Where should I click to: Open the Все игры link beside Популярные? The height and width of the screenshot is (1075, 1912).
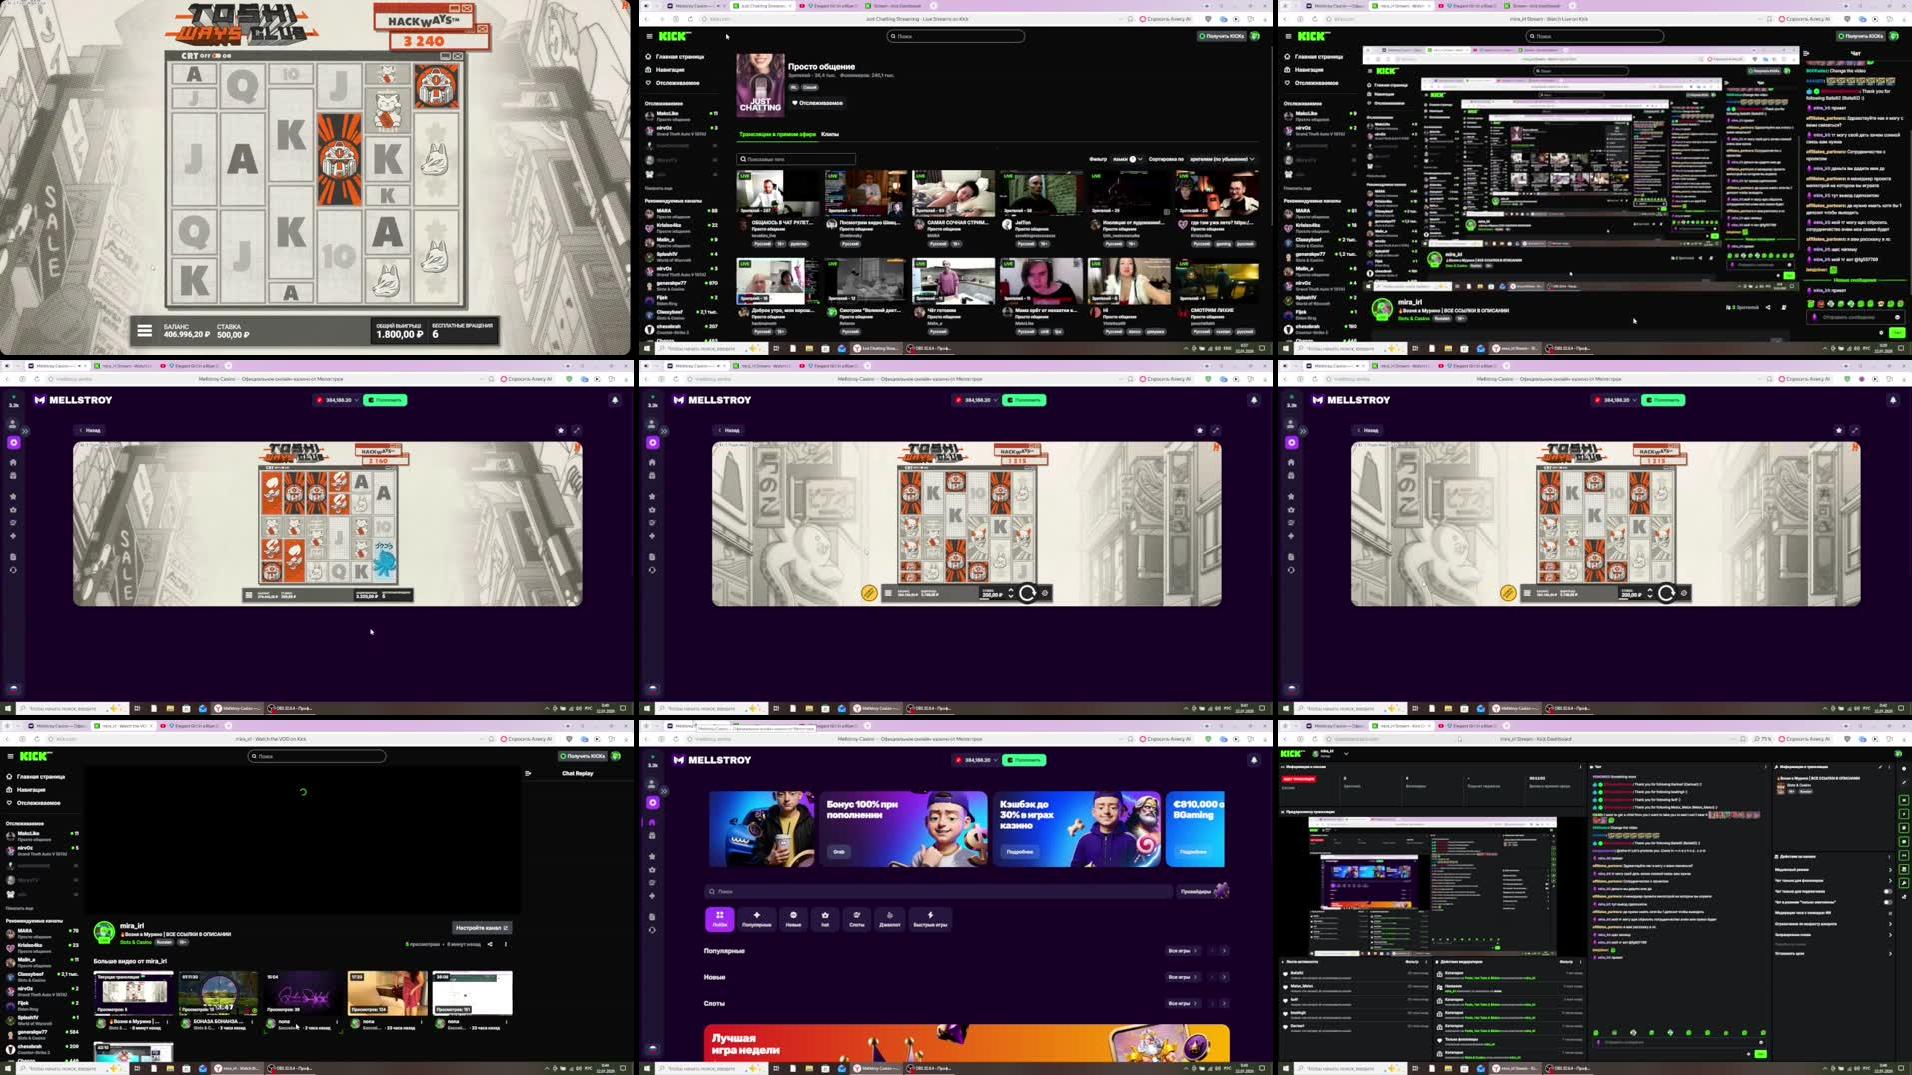[x=1182, y=951]
